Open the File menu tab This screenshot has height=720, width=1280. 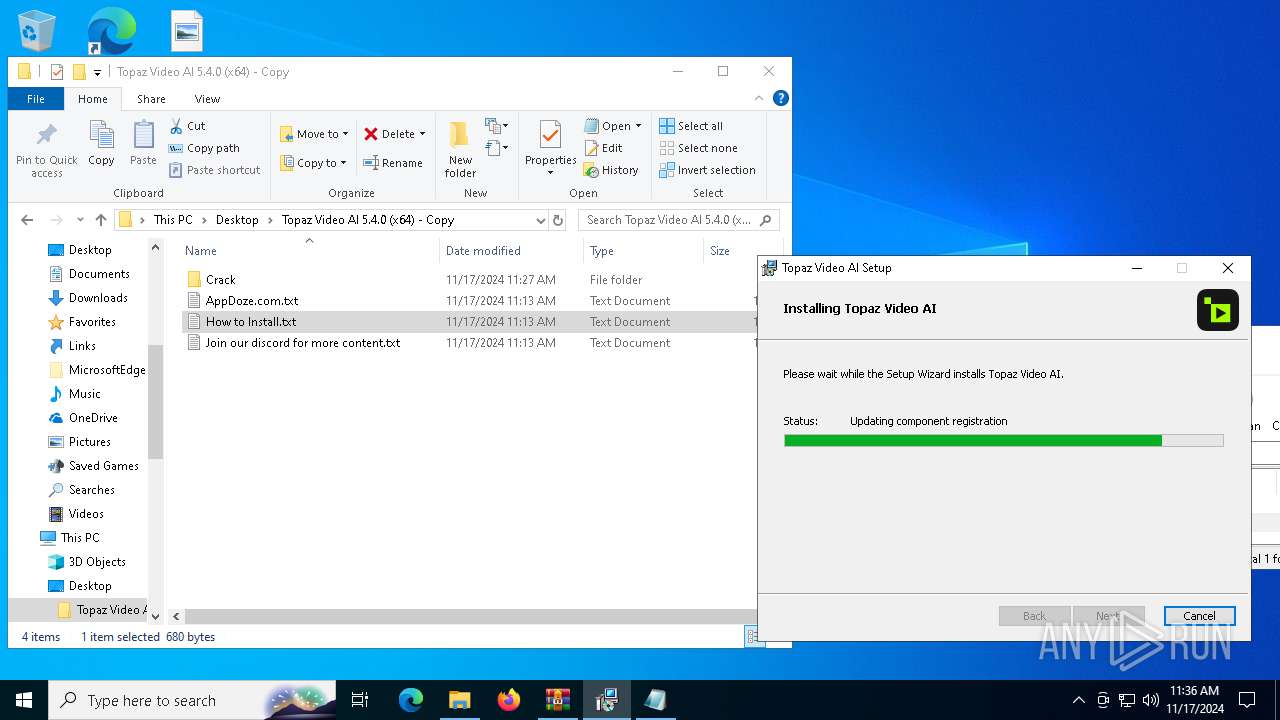pyautogui.click(x=36, y=99)
